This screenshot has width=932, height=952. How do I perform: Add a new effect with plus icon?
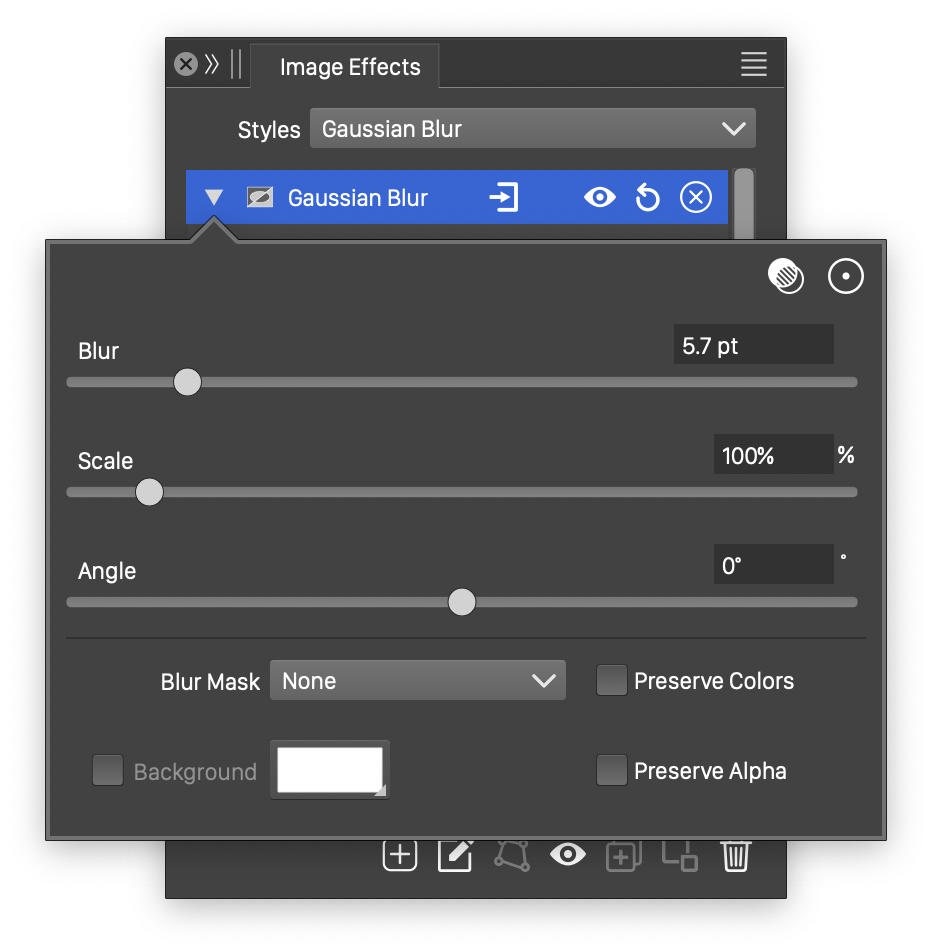[400, 855]
